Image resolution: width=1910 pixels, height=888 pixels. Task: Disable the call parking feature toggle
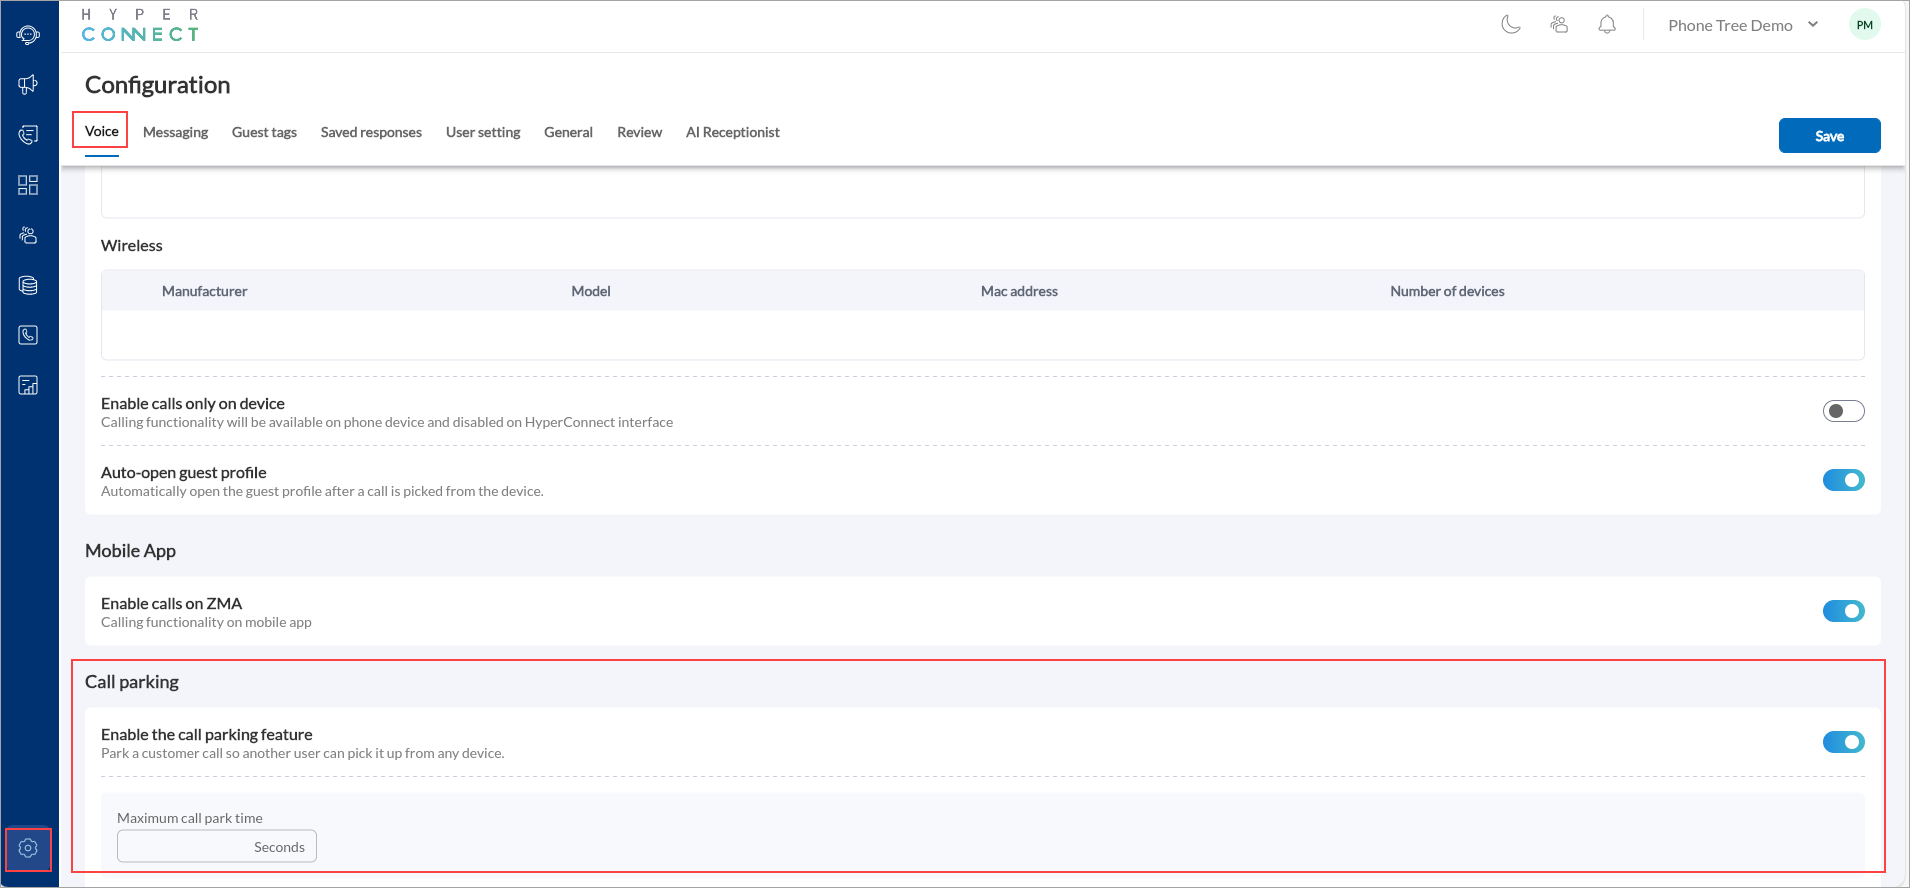pos(1843,742)
